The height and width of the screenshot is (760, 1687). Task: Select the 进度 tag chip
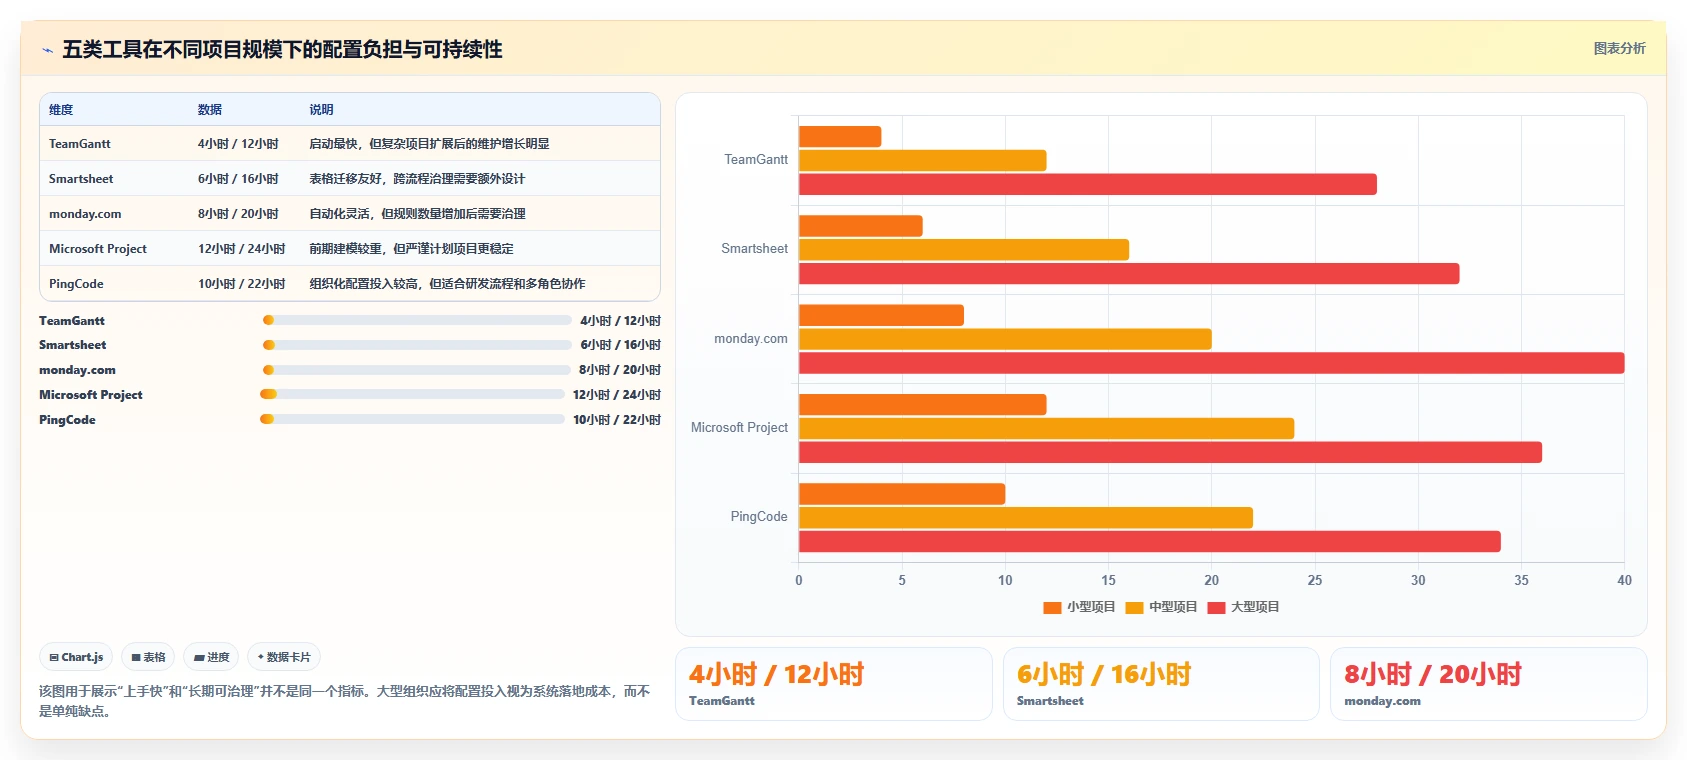coord(211,657)
